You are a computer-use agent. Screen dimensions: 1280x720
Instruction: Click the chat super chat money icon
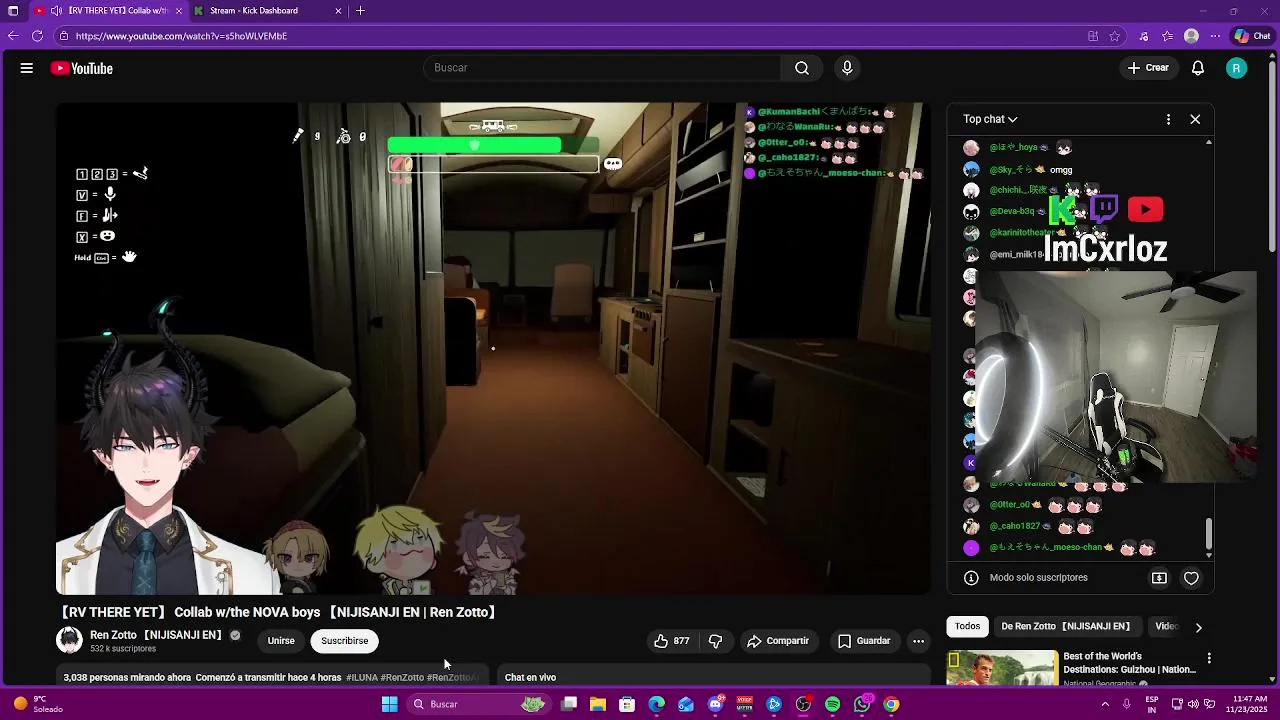[1159, 578]
